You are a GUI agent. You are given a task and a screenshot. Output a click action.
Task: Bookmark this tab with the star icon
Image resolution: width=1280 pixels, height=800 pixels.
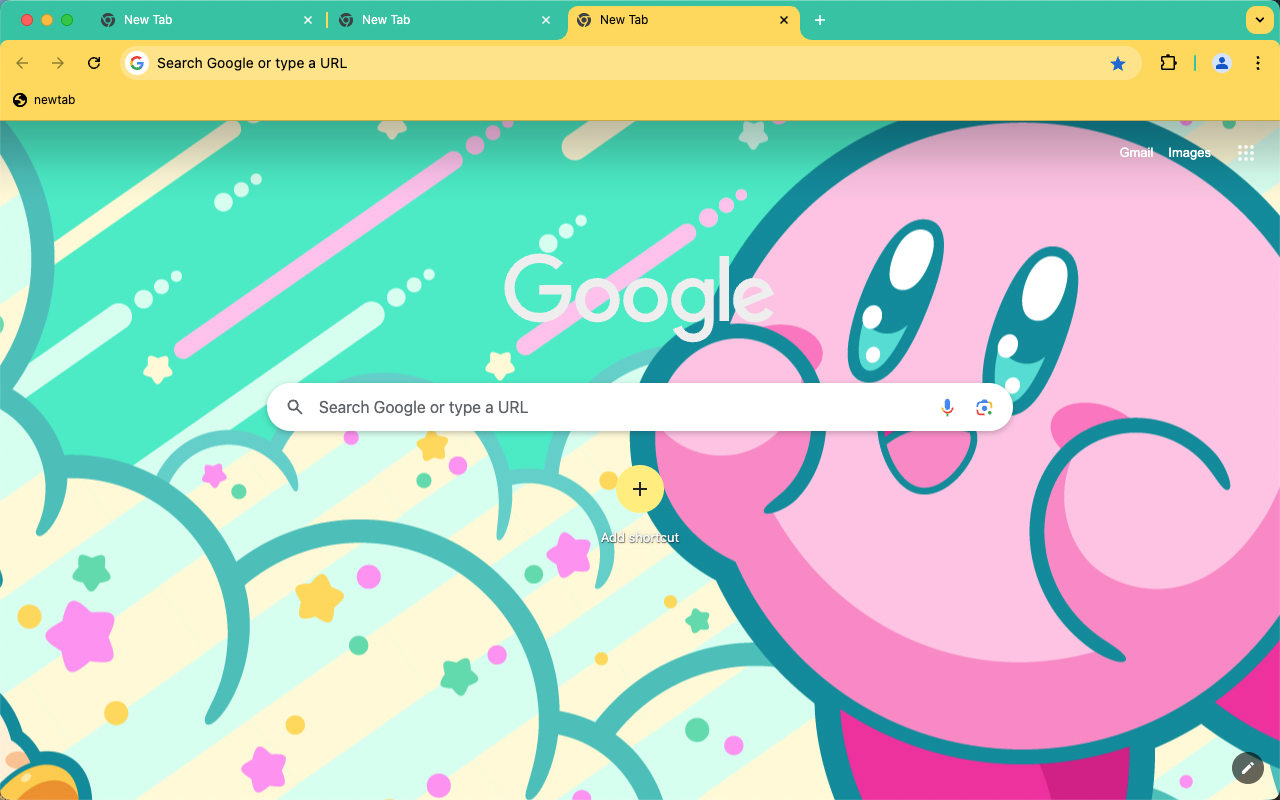click(1118, 63)
